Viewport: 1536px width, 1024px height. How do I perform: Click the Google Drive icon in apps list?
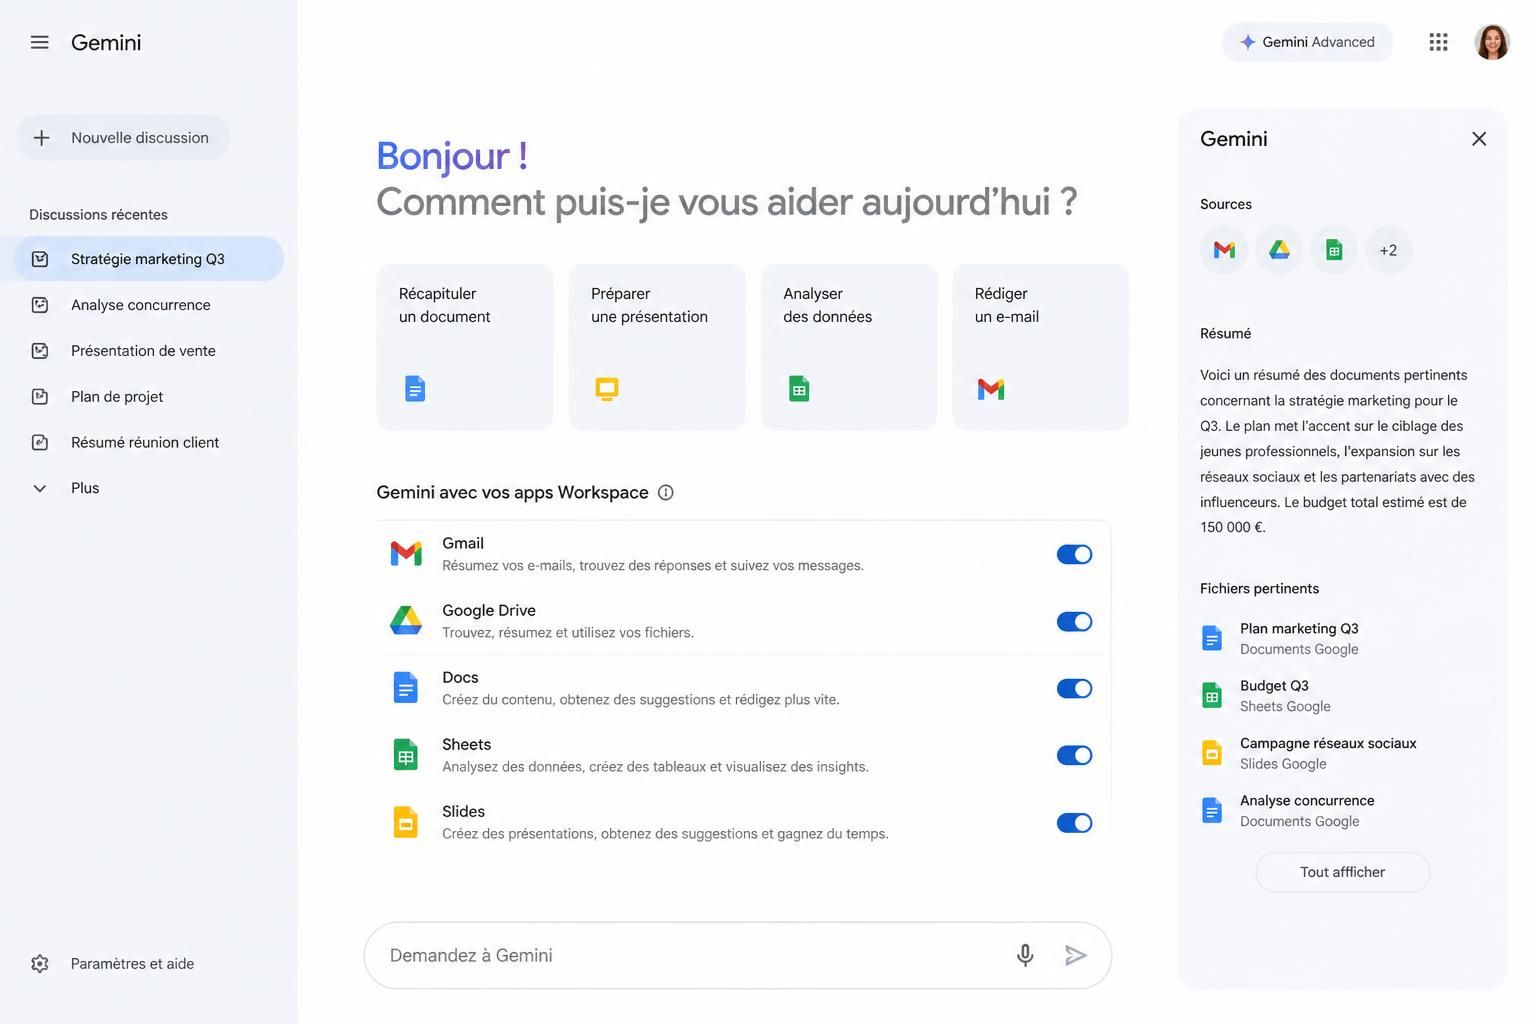pos(406,620)
